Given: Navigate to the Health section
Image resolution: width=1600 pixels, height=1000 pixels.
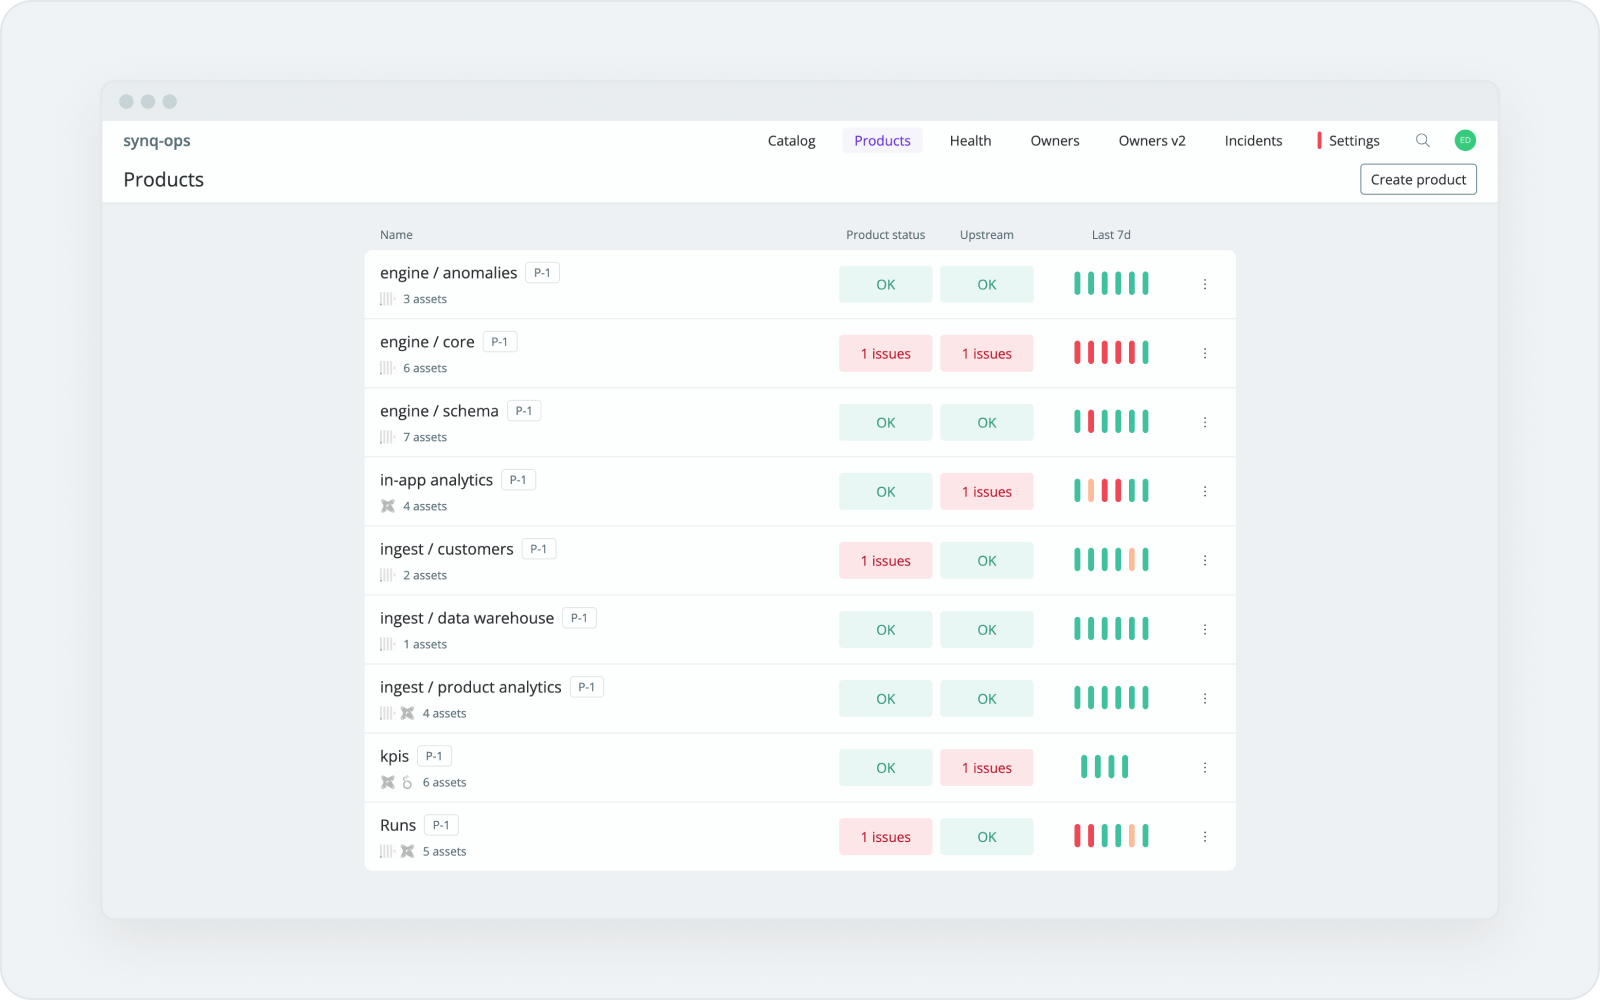Looking at the screenshot, I should [x=969, y=140].
